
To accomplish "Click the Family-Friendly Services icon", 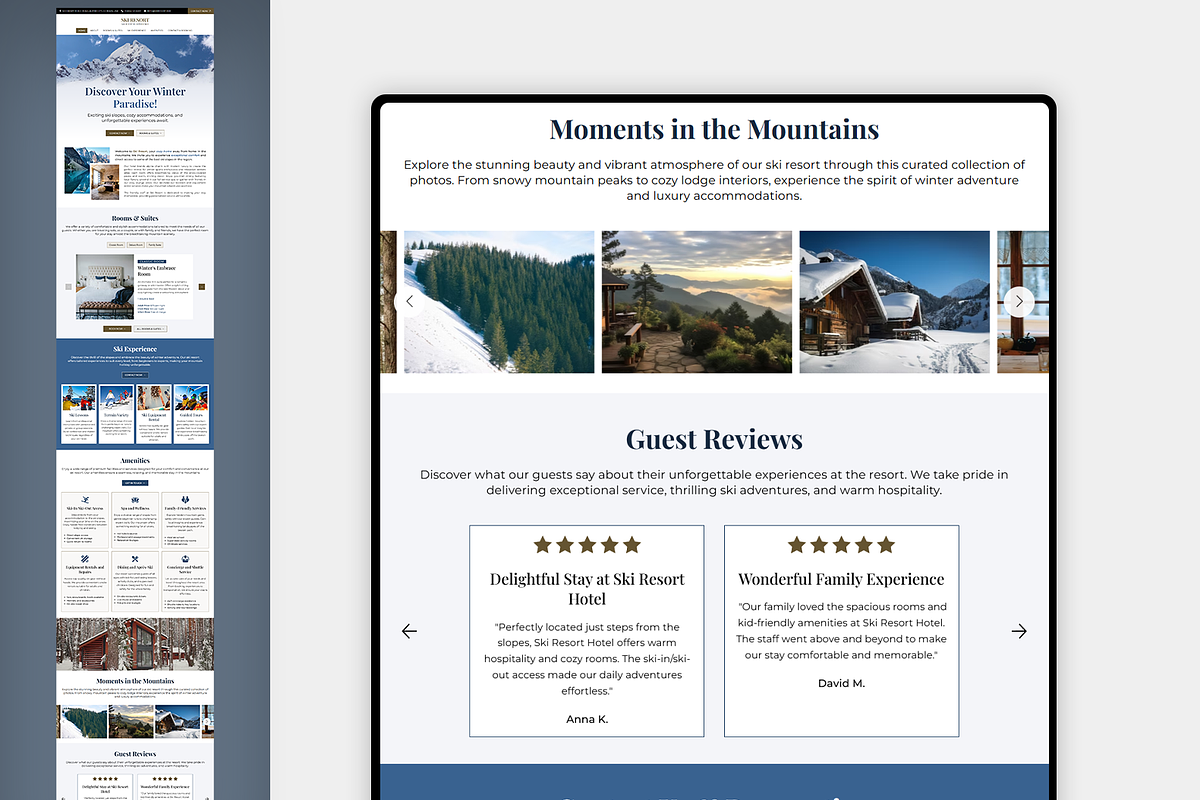I will click(185, 499).
